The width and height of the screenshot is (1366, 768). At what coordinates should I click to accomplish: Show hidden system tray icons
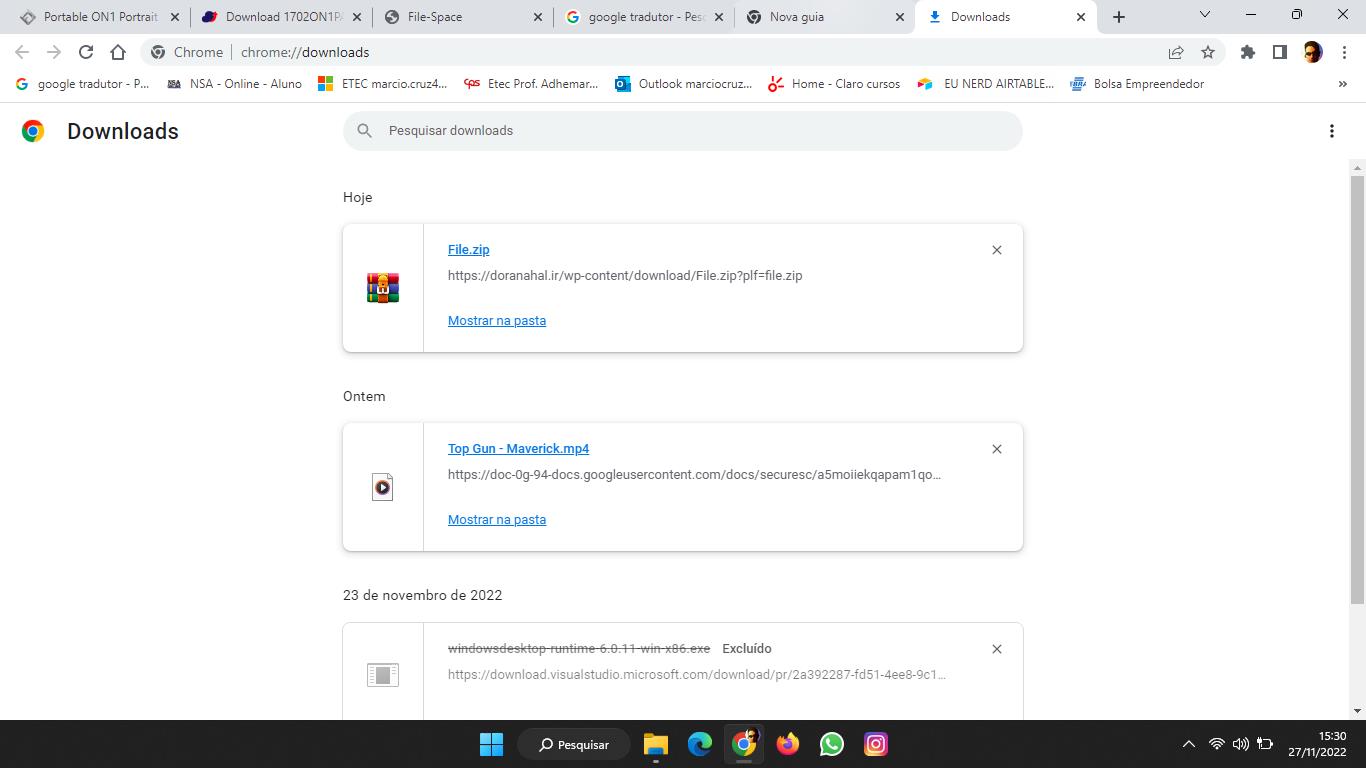click(x=1188, y=744)
